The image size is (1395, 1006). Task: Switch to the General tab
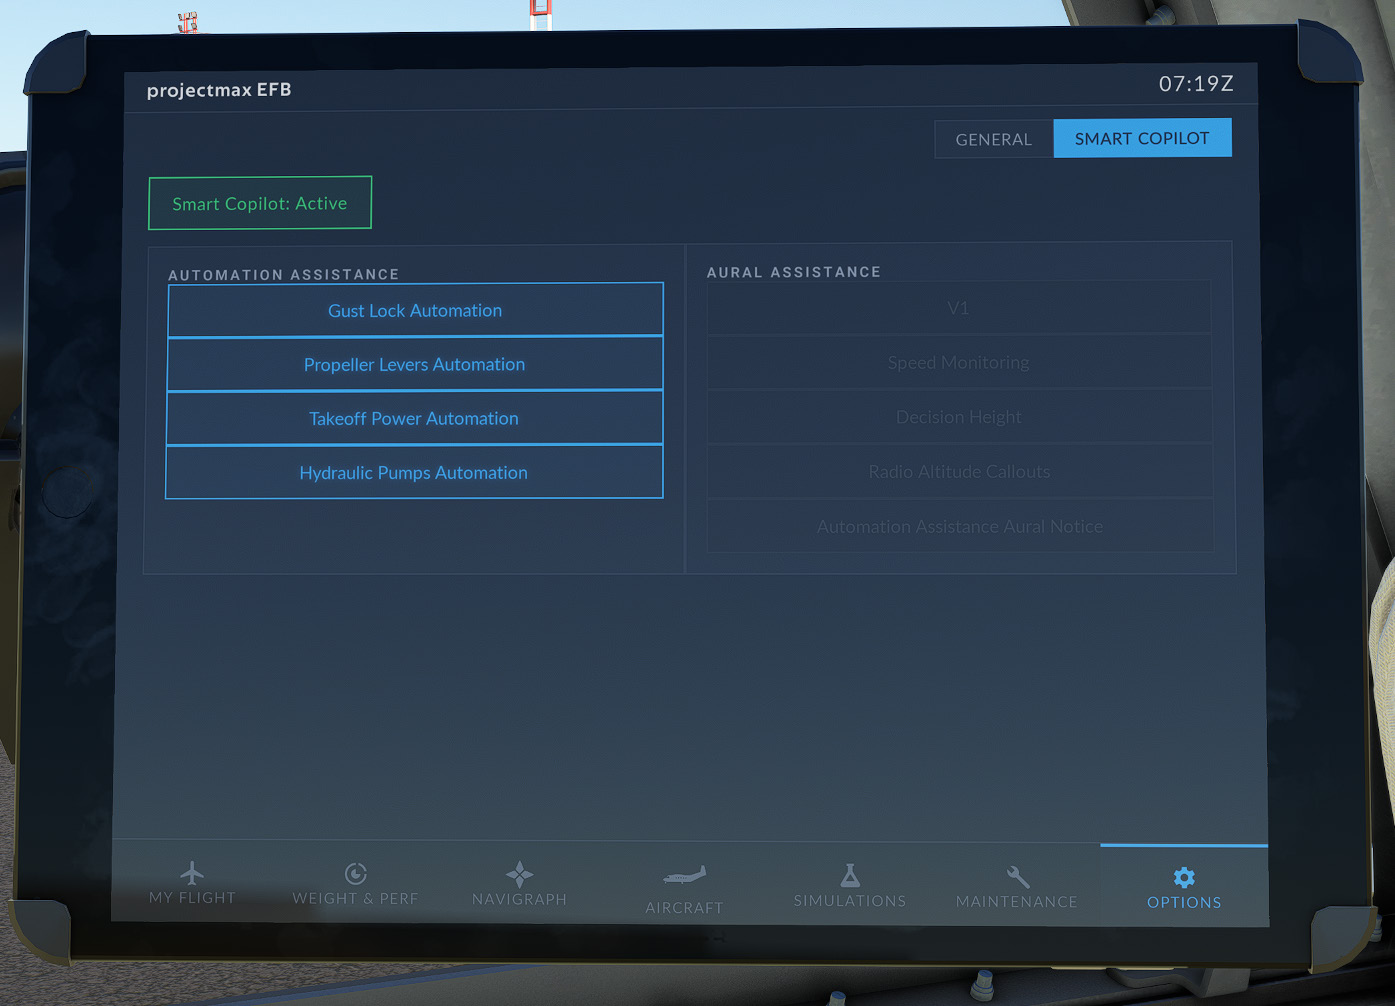[x=994, y=139]
